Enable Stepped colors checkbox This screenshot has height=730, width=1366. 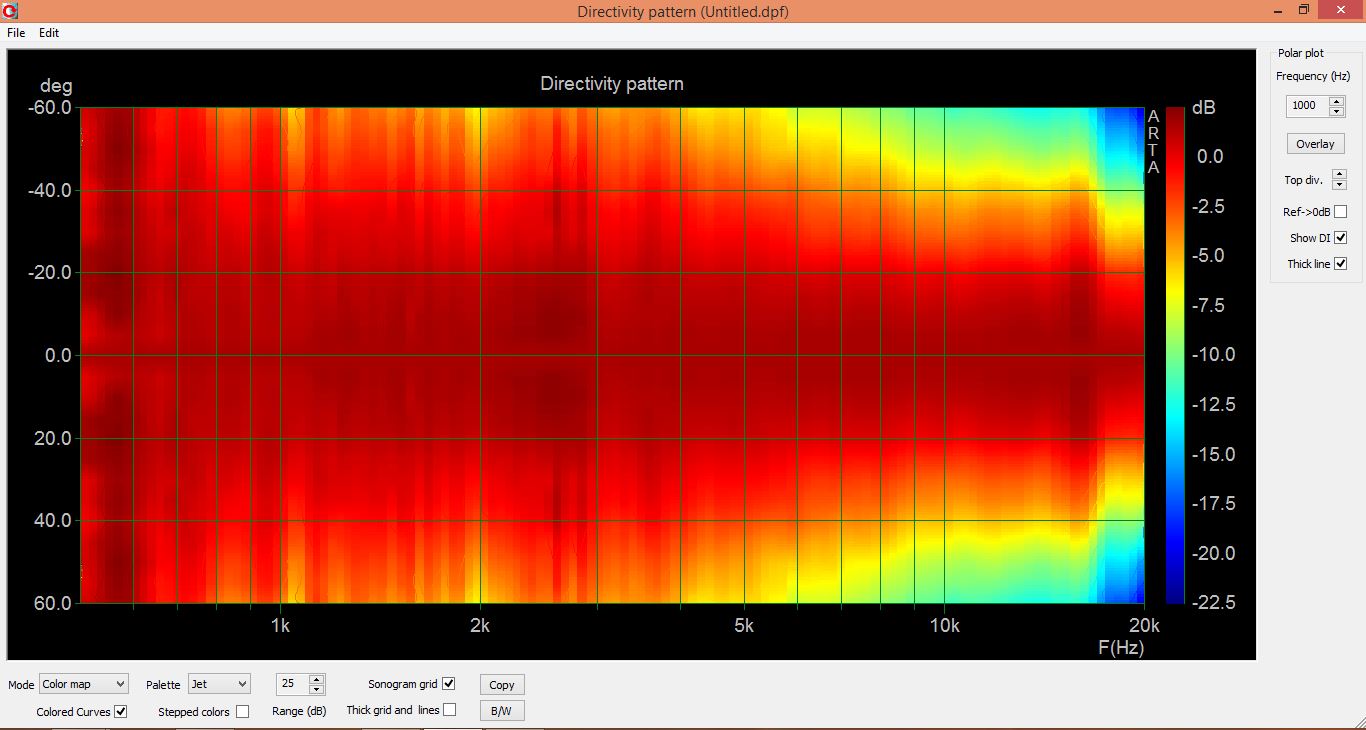[x=243, y=712]
